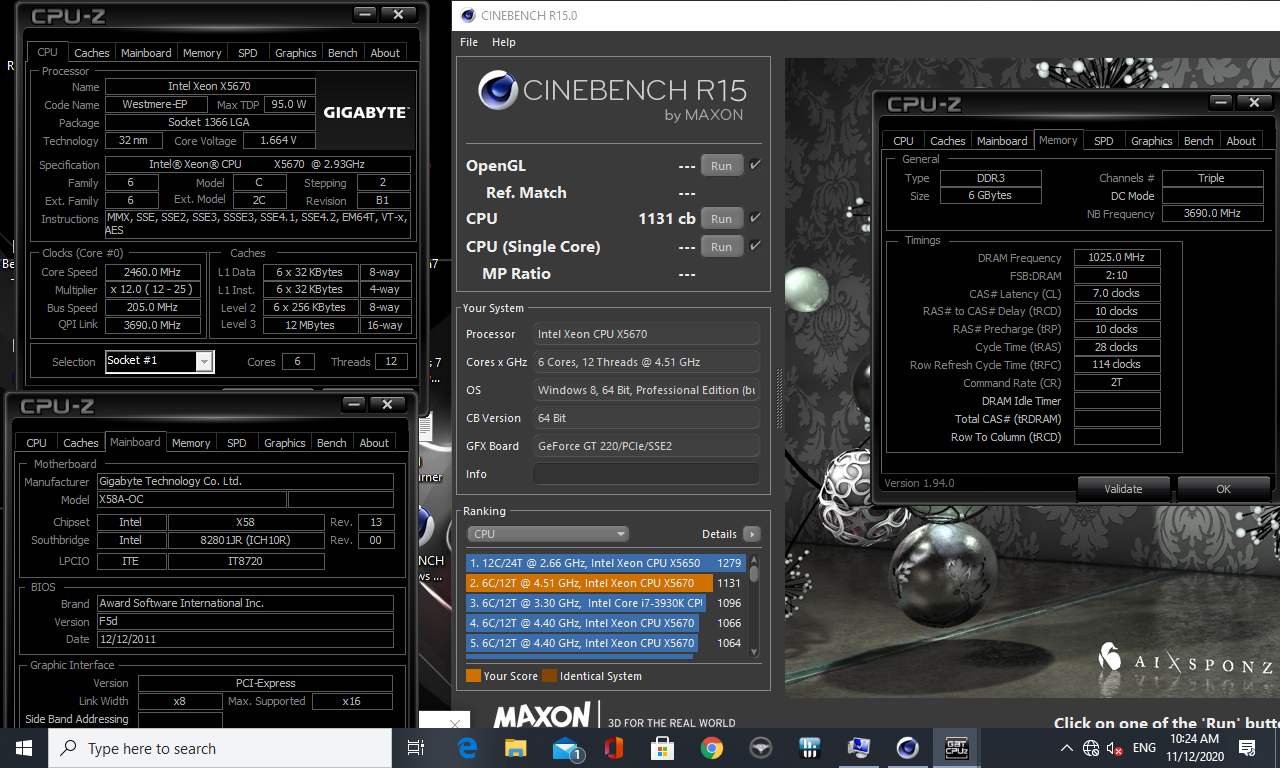The height and width of the screenshot is (768, 1280).
Task: Open the Office app on the taskbar
Action: tap(614, 748)
